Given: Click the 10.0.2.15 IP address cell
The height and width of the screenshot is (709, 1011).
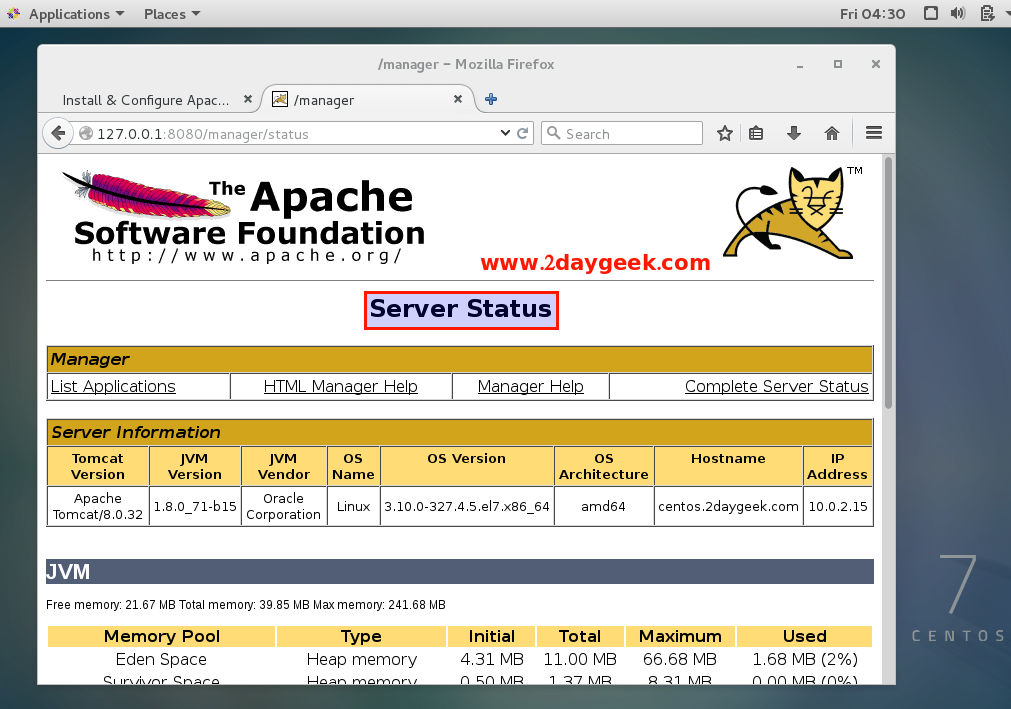Looking at the screenshot, I should [x=838, y=507].
